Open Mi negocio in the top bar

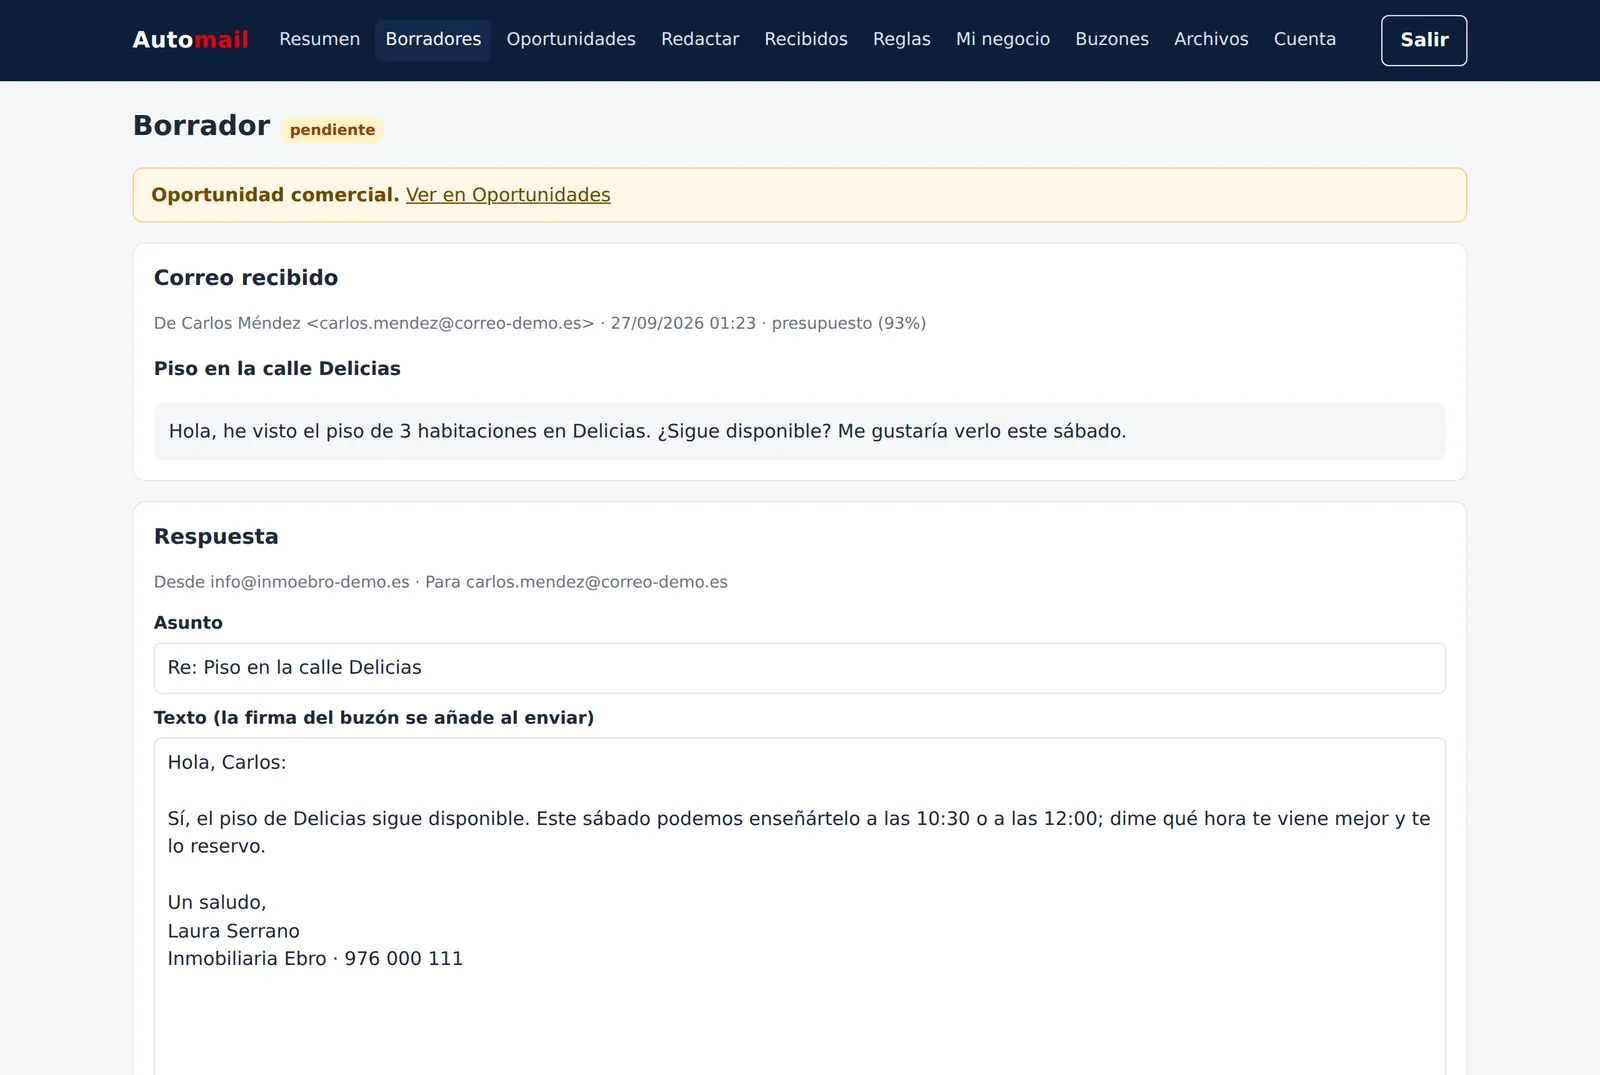[x=1003, y=40]
